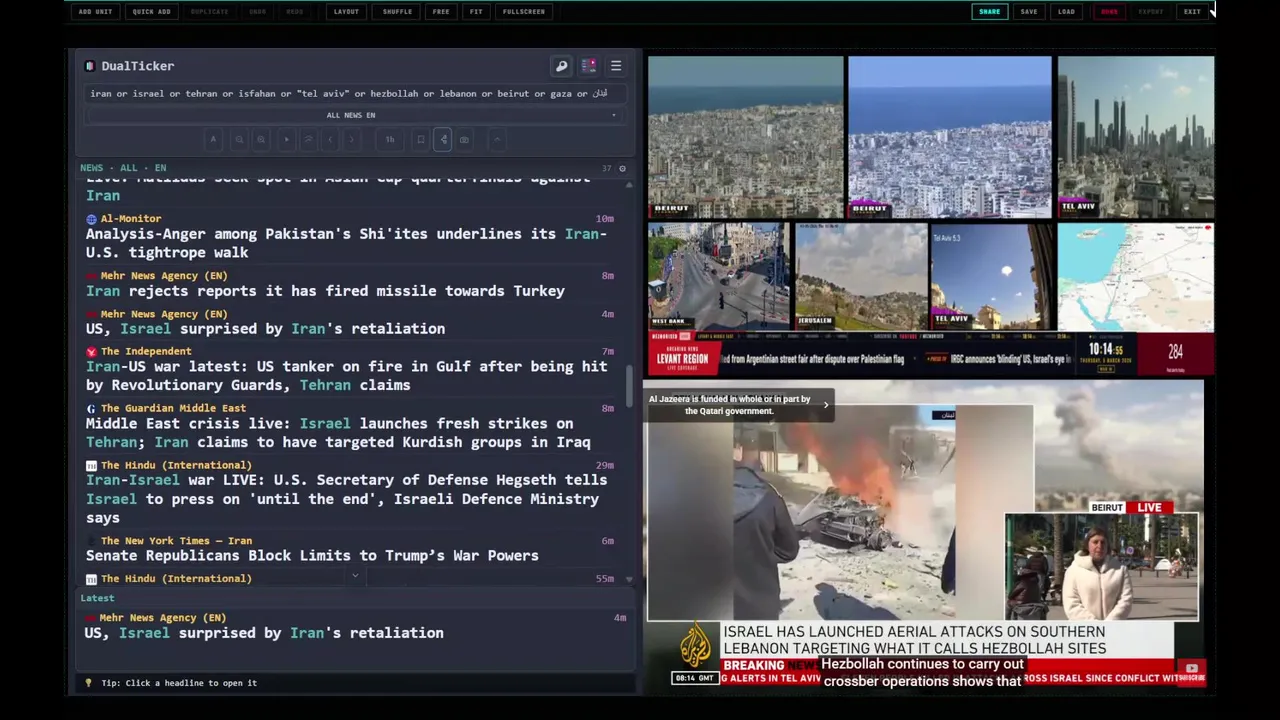Viewport: 1280px width, 720px height.
Task: Open the key/API icon in DualTicker header
Action: [561, 66]
